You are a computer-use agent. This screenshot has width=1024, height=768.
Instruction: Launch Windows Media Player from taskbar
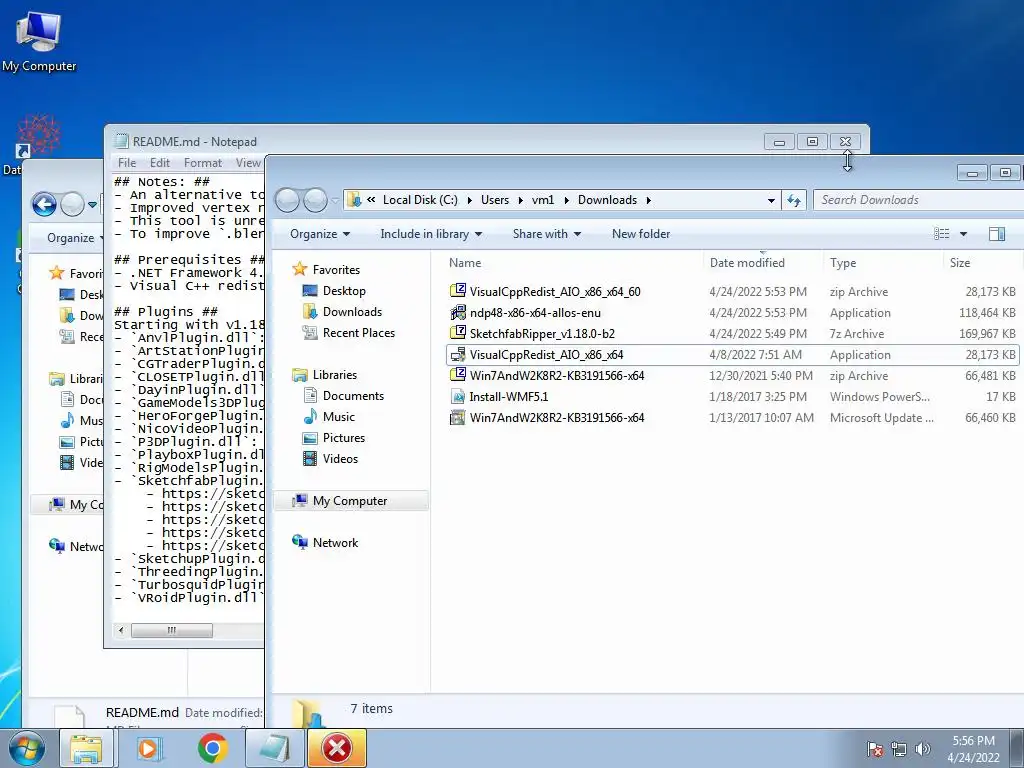(150, 748)
